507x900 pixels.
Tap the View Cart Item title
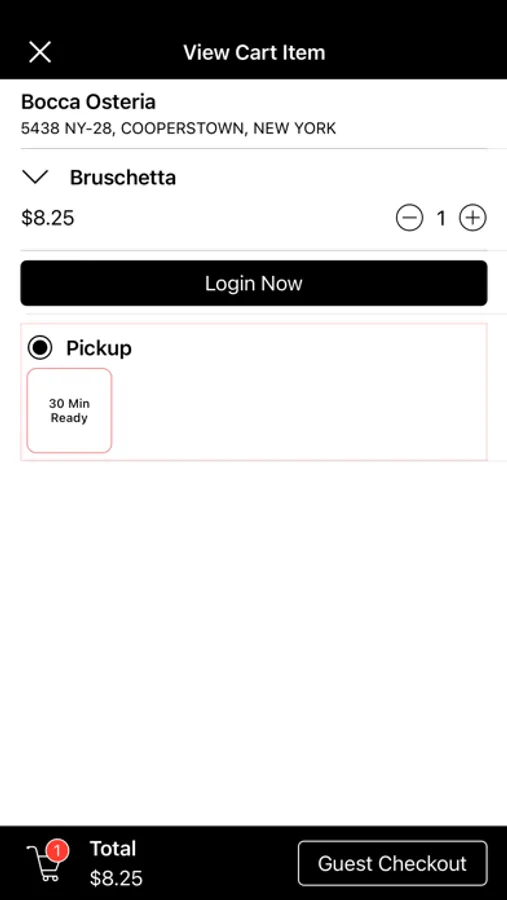pos(254,52)
